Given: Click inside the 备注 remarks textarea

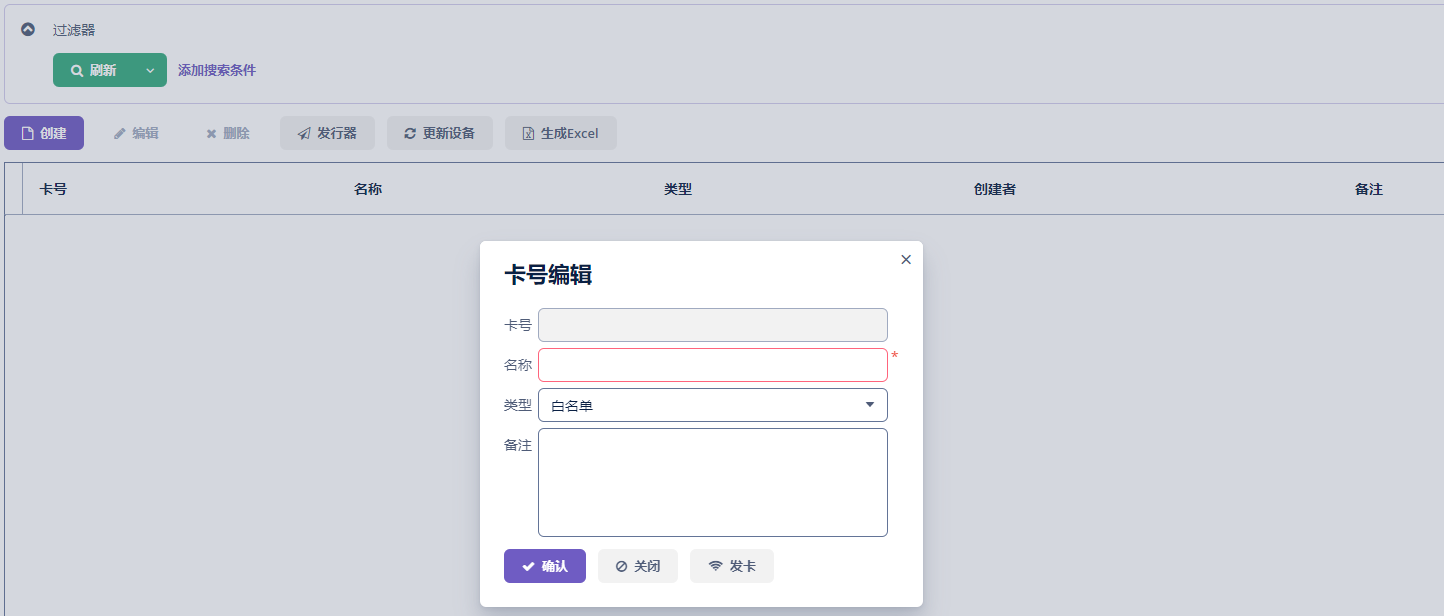Looking at the screenshot, I should 712,482.
